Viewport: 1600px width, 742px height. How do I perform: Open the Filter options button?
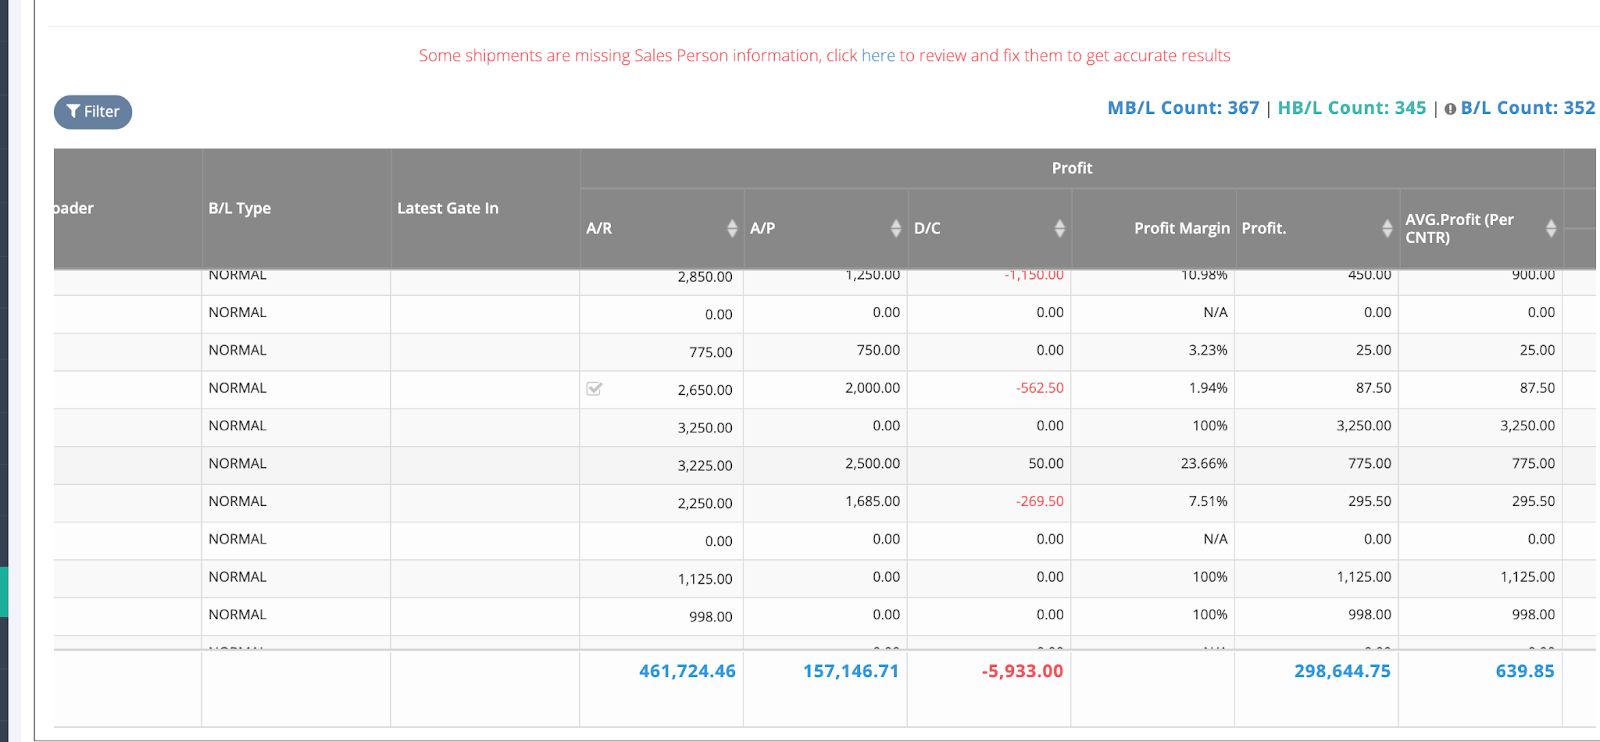click(x=93, y=111)
